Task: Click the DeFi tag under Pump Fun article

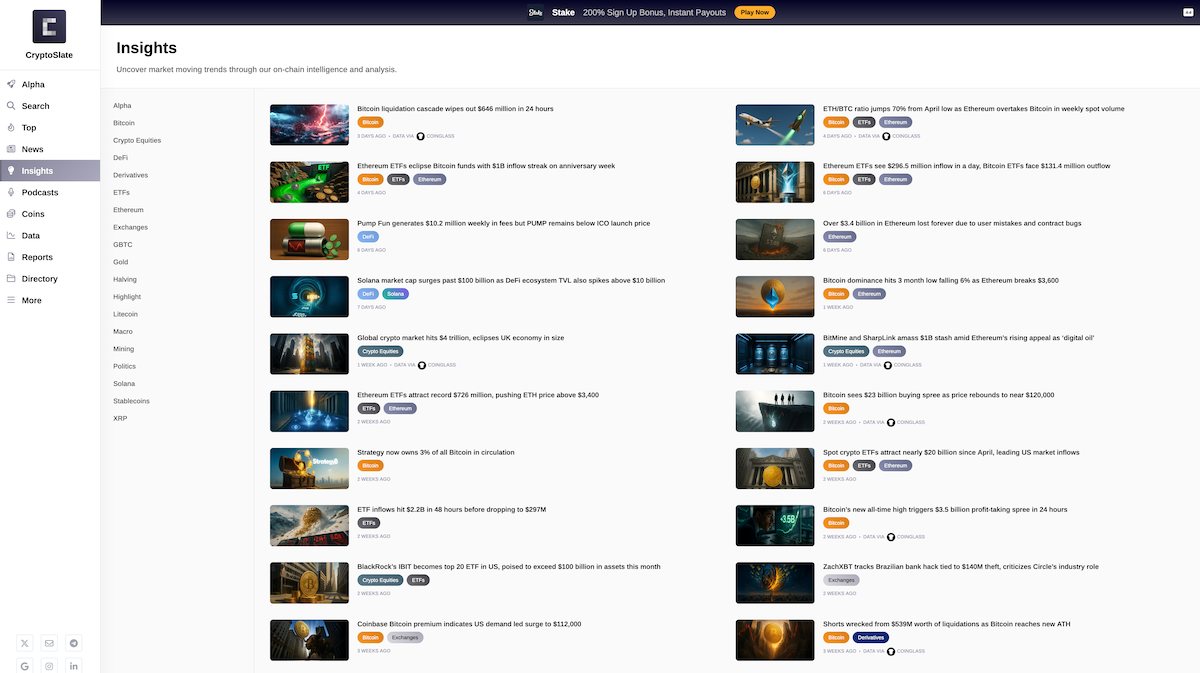Action: point(368,237)
